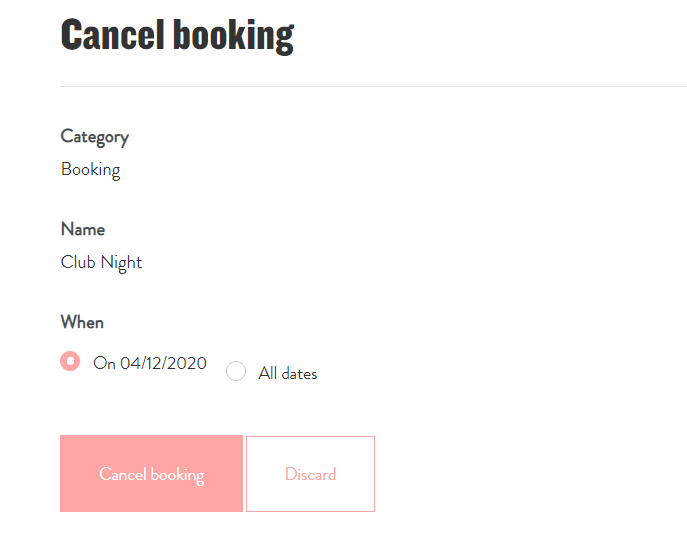Select the "On 04/12/2020" radio button
Screen dimensions: 687x535
(x=70, y=362)
